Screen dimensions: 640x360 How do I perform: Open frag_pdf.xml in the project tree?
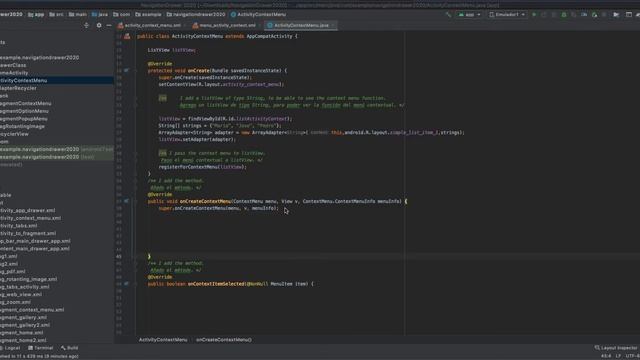[x=13, y=271]
